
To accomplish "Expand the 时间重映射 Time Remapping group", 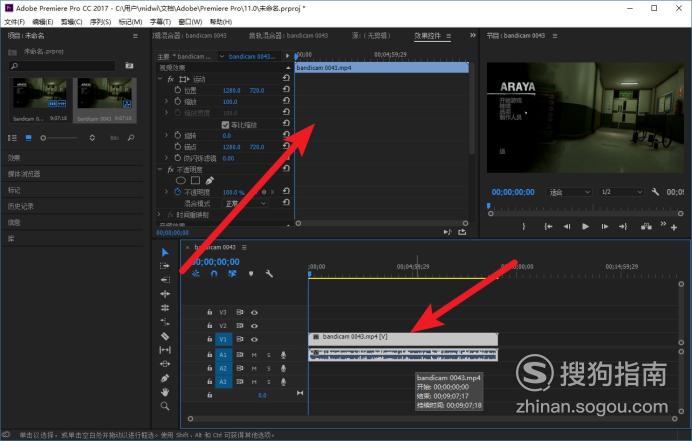I will 160,215.
